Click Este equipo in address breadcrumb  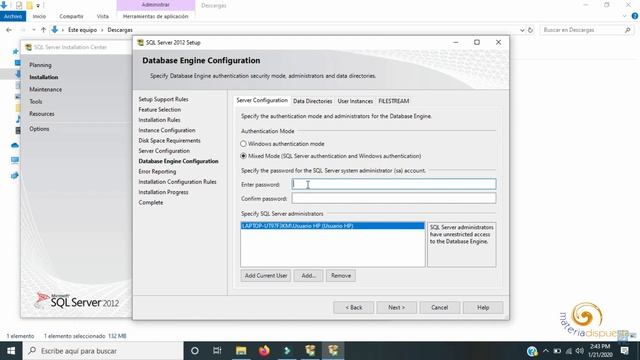[82, 30]
